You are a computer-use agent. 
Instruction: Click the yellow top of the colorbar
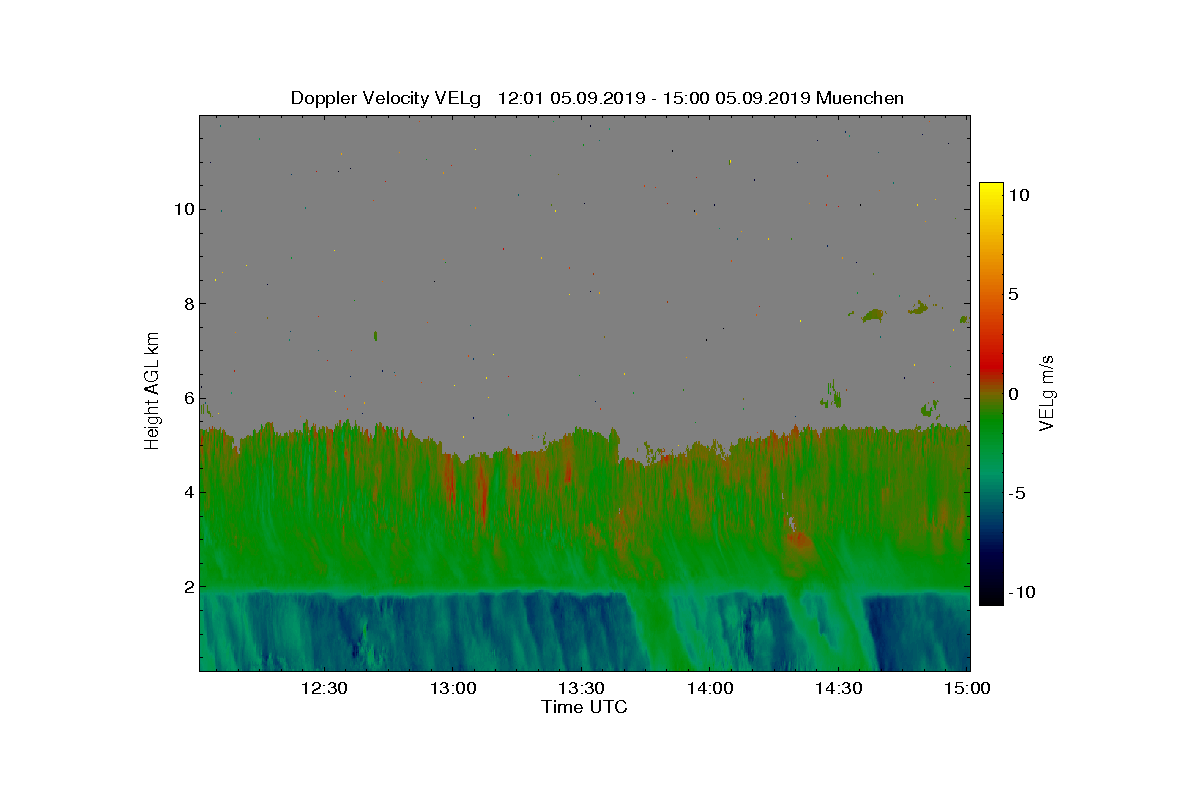click(x=990, y=192)
